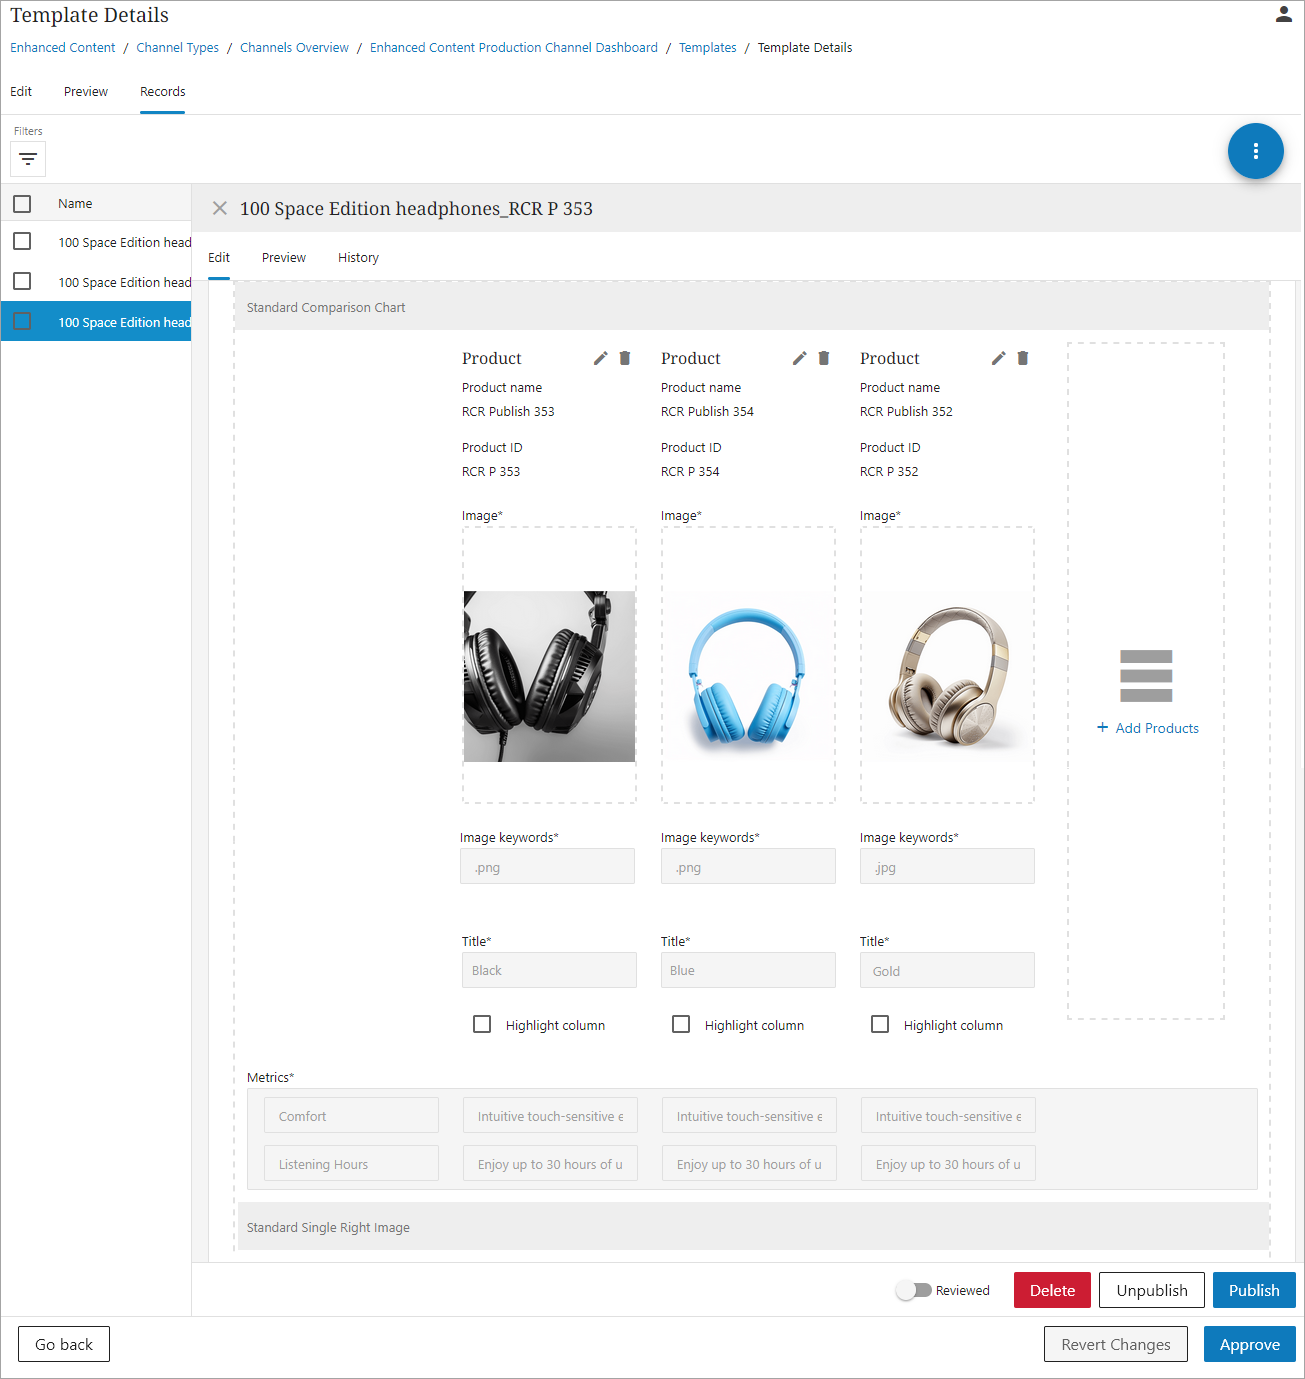Select all records with the Name header checkbox
The image size is (1305, 1379).
(x=22, y=204)
